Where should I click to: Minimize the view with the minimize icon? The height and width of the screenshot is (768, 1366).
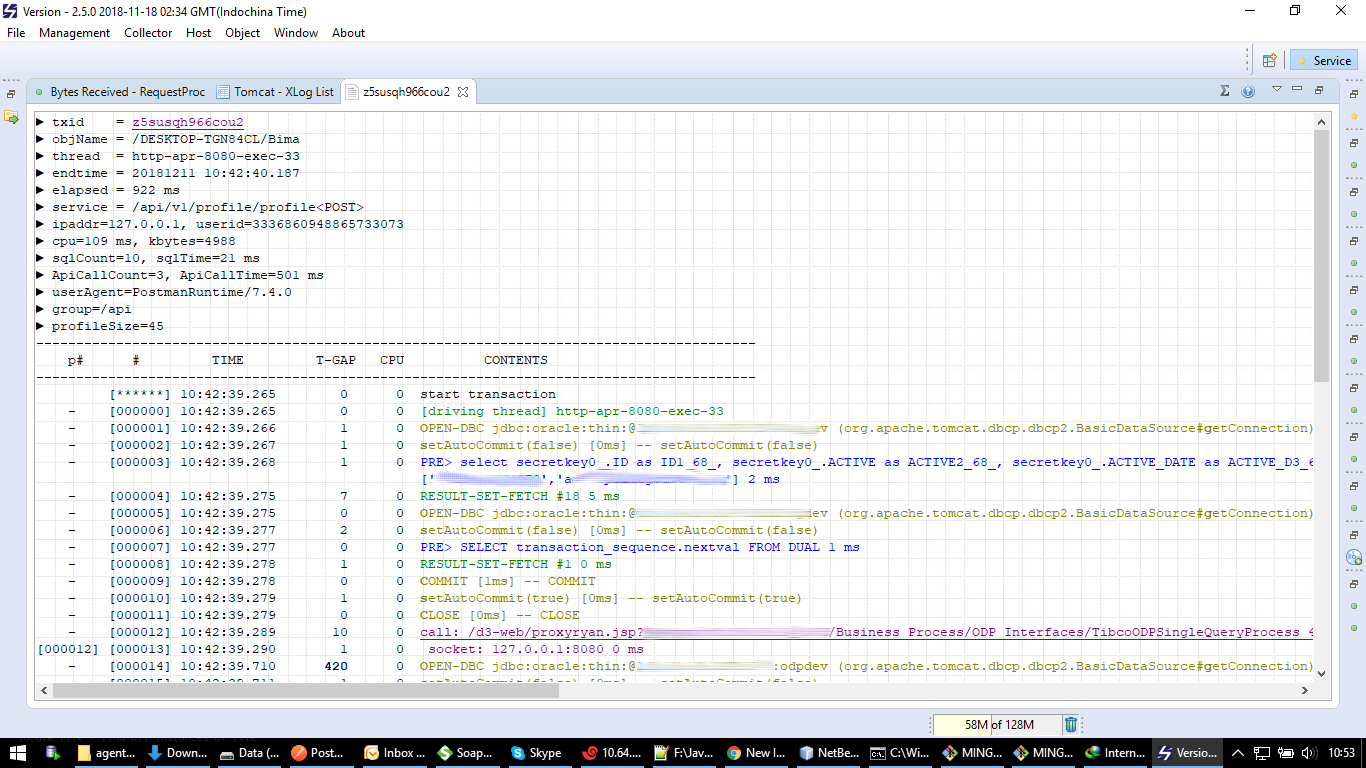pos(1296,89)
